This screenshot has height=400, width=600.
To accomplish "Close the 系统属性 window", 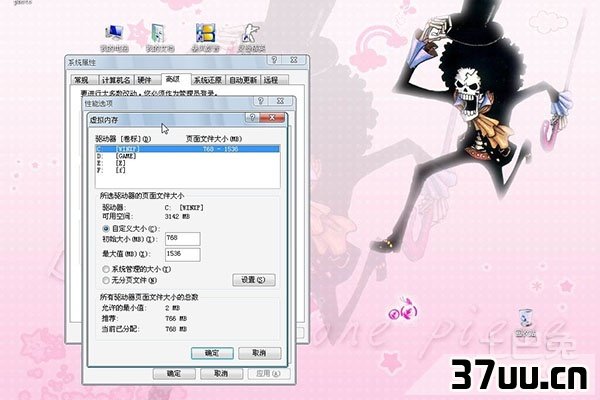I will [x=293, y=60].
